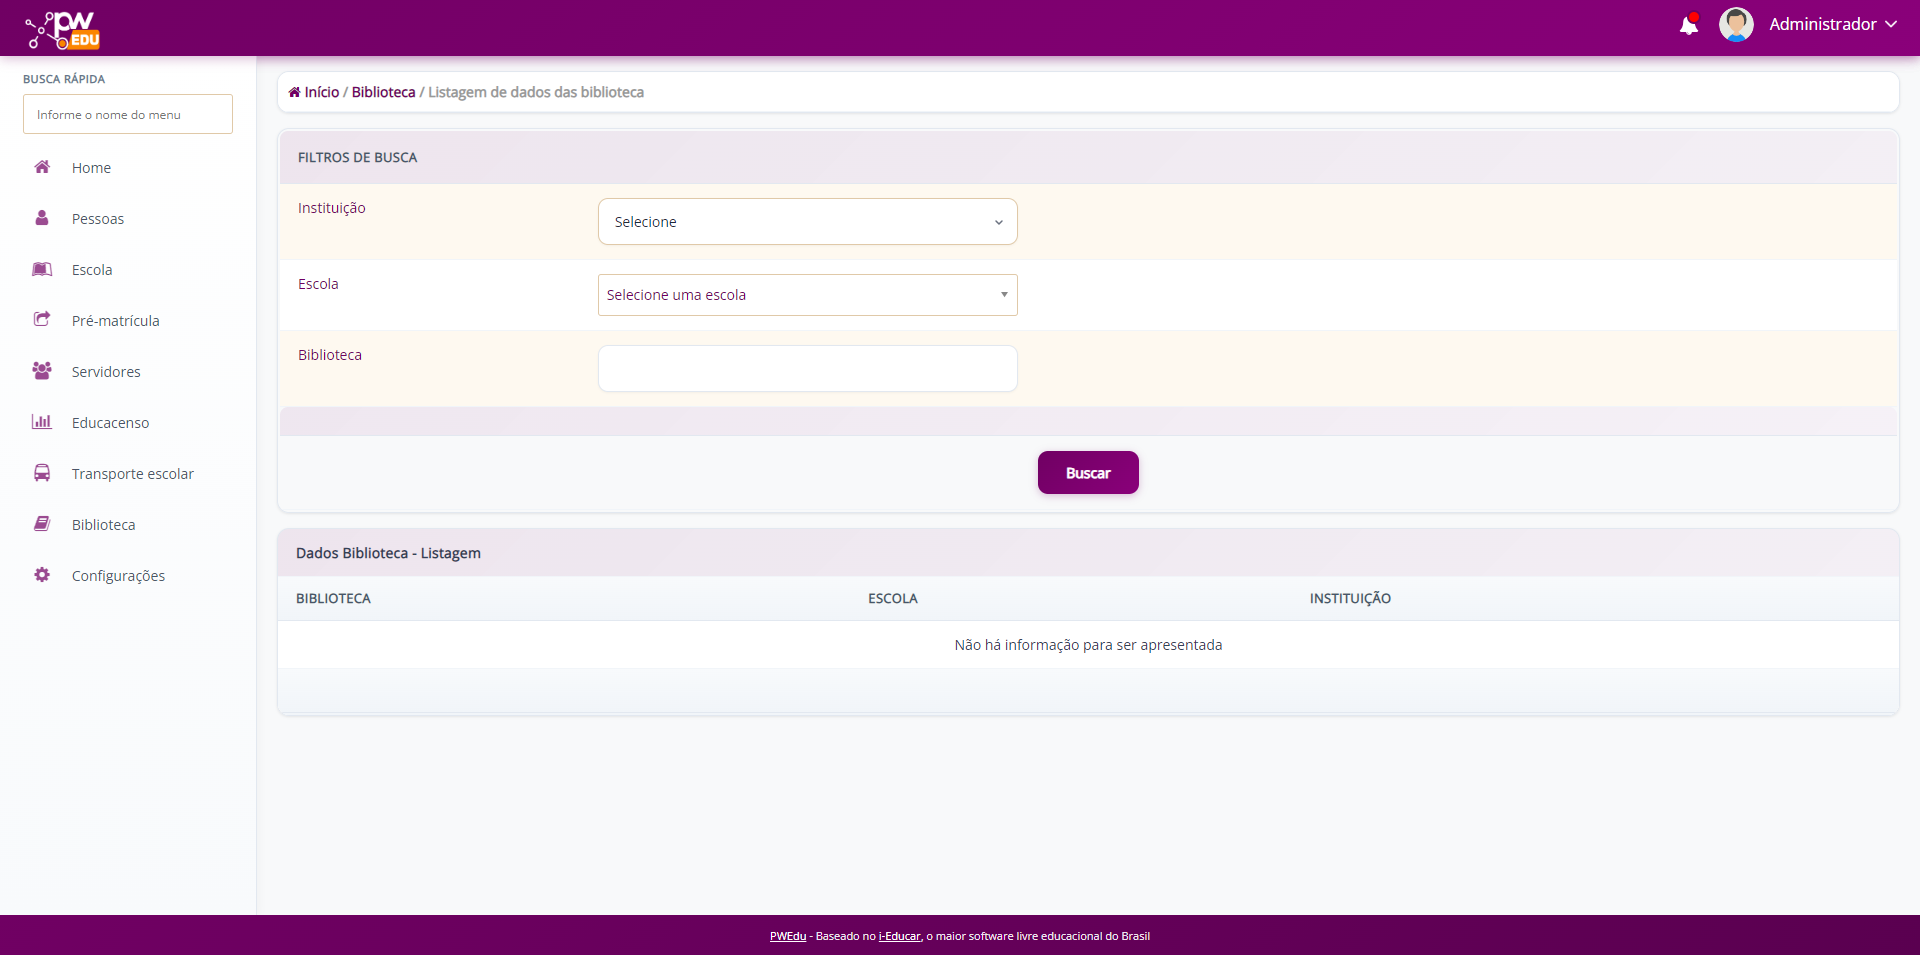Select the Servidores icon
The width and height of the screenshot is (1920, 955).
point(41,371)
